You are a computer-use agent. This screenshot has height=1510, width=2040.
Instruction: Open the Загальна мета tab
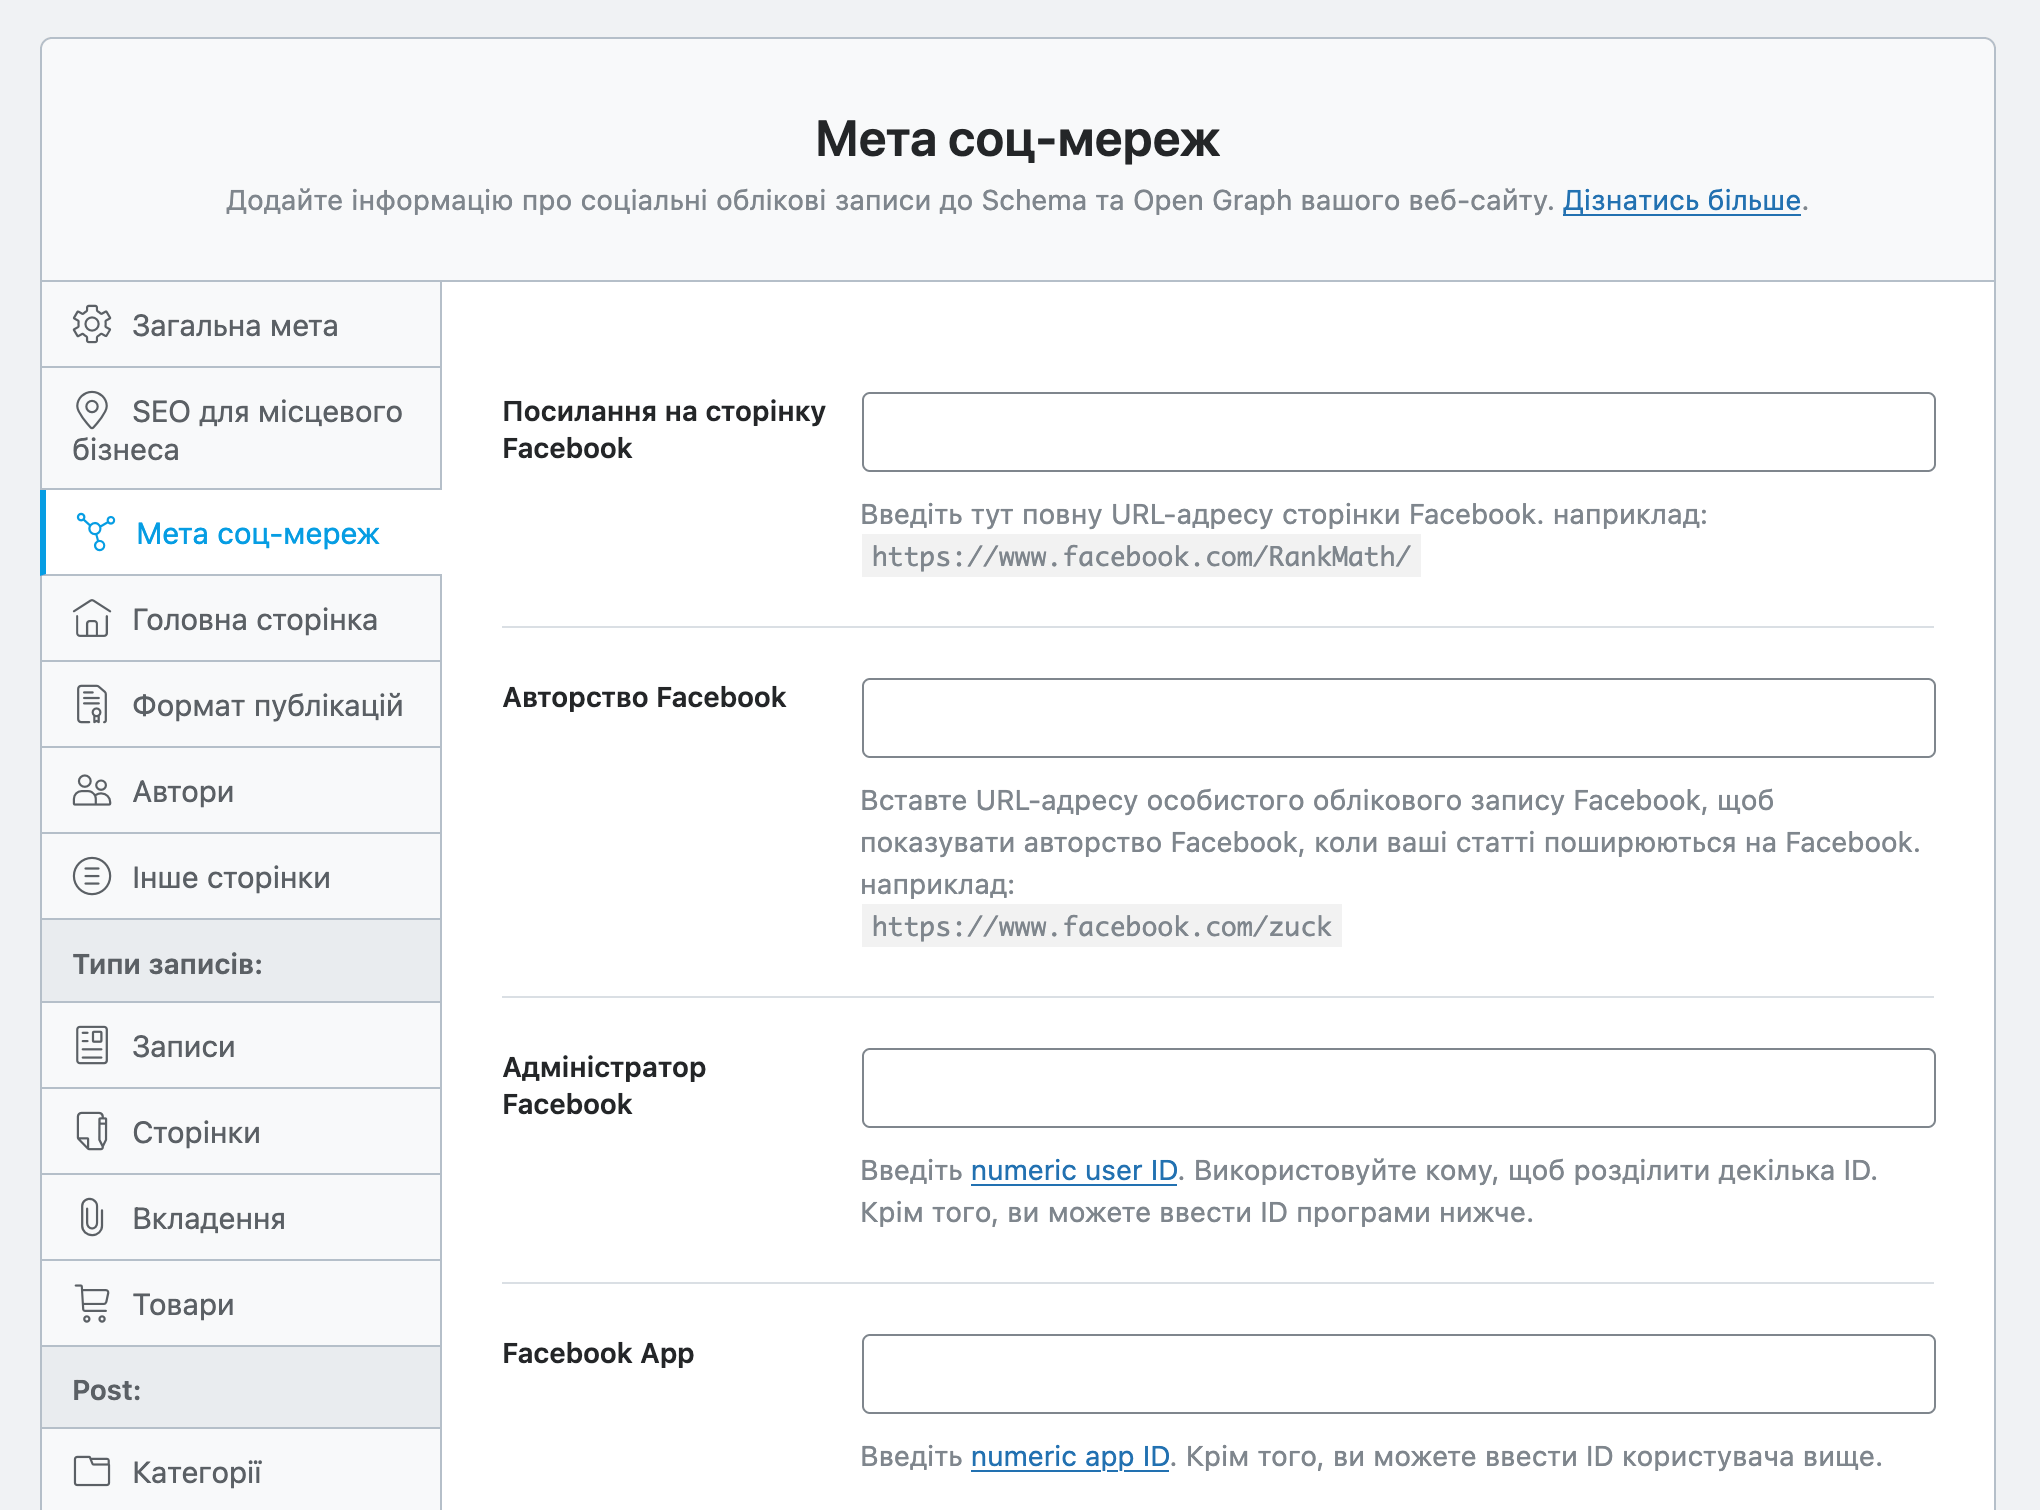[x=241, y=325]
